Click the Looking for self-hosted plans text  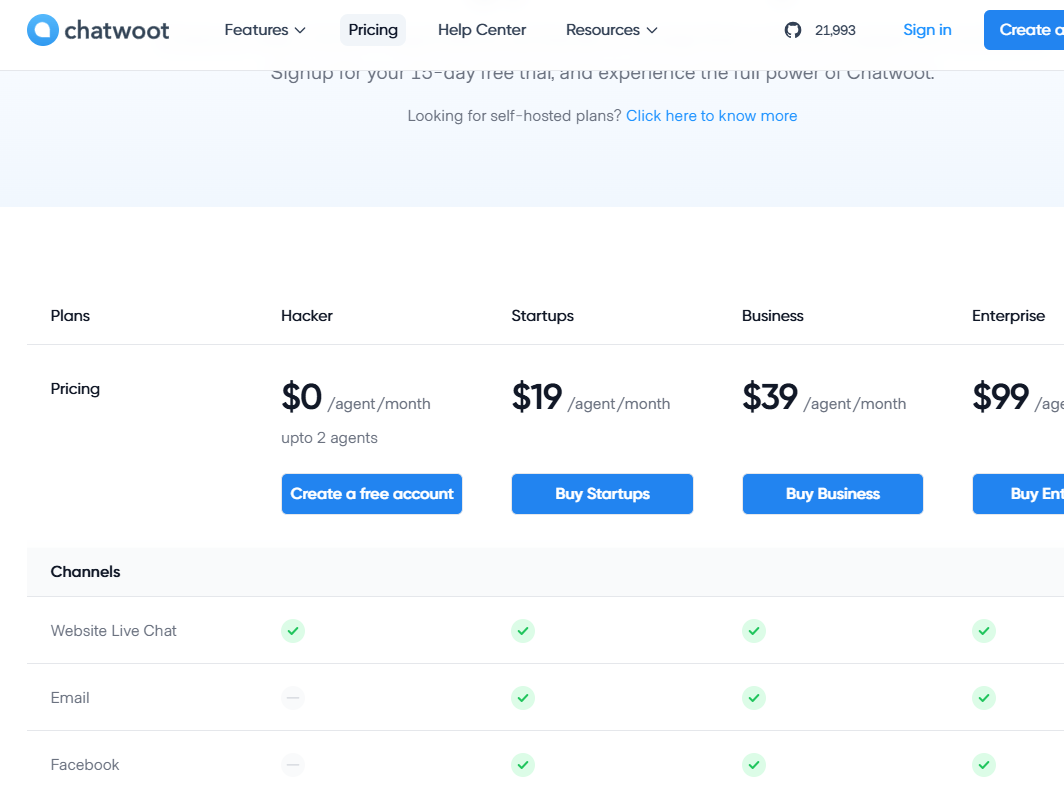click(x=514, y=116)
